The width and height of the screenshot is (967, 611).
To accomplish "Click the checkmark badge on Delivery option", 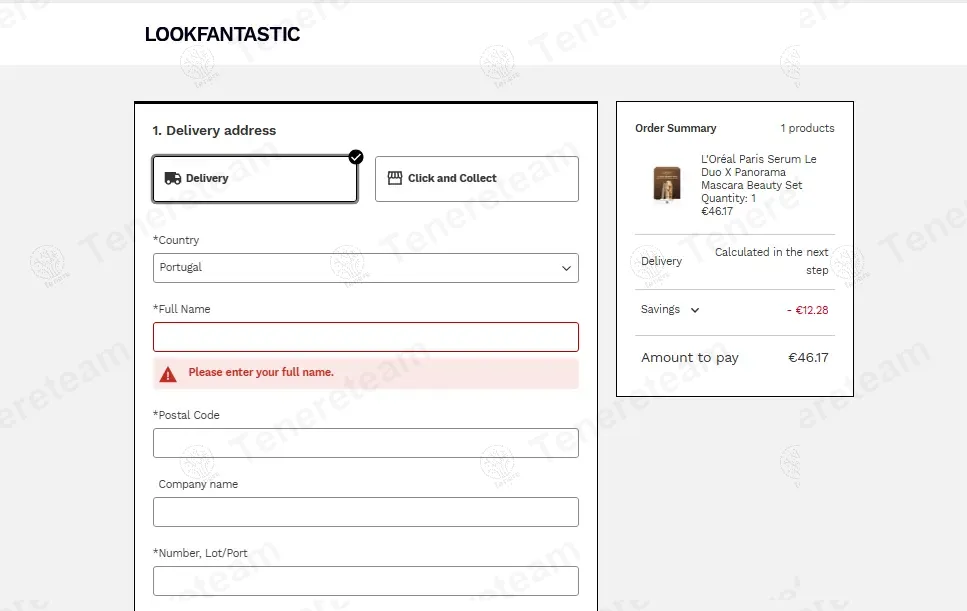I will coord(356,157).
